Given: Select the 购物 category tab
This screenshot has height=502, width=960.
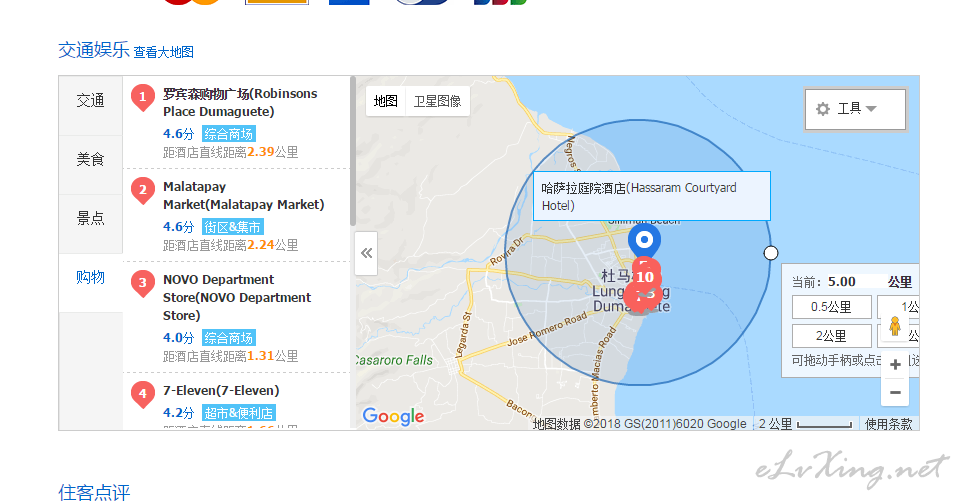Looking at the screenshot, I should pos(91,277).
